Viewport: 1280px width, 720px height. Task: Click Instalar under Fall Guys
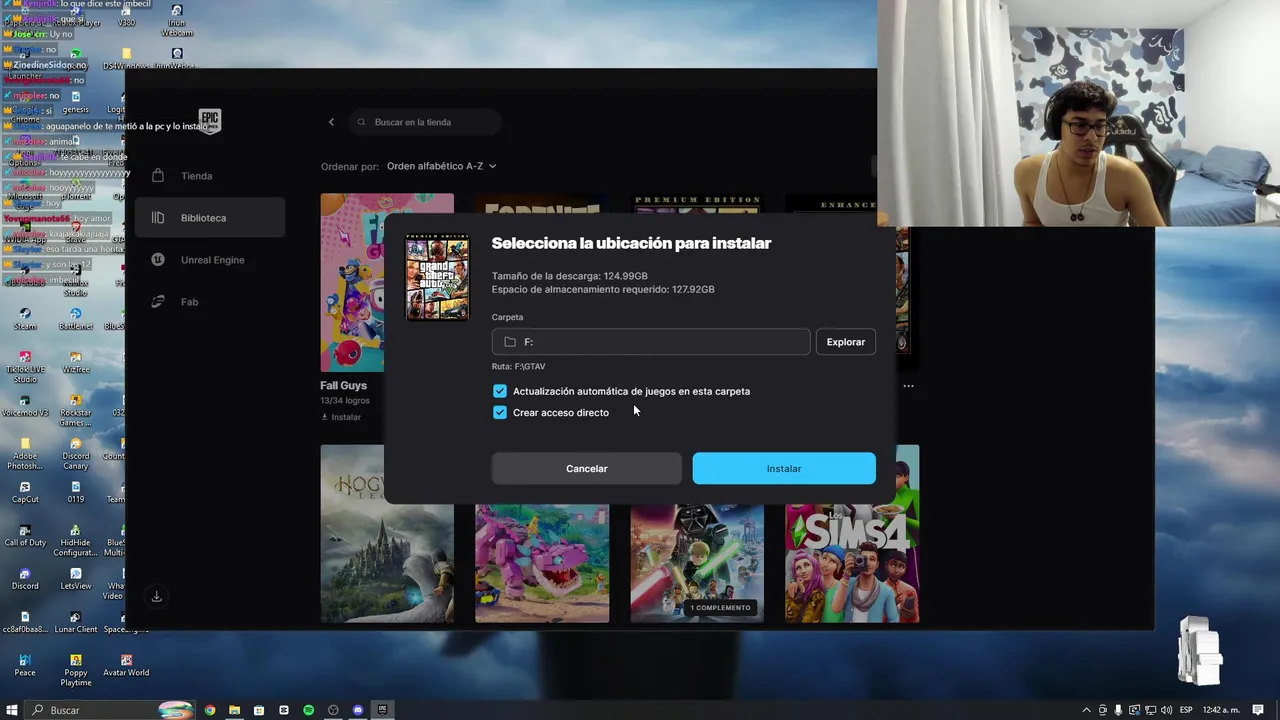pos(340,417)
